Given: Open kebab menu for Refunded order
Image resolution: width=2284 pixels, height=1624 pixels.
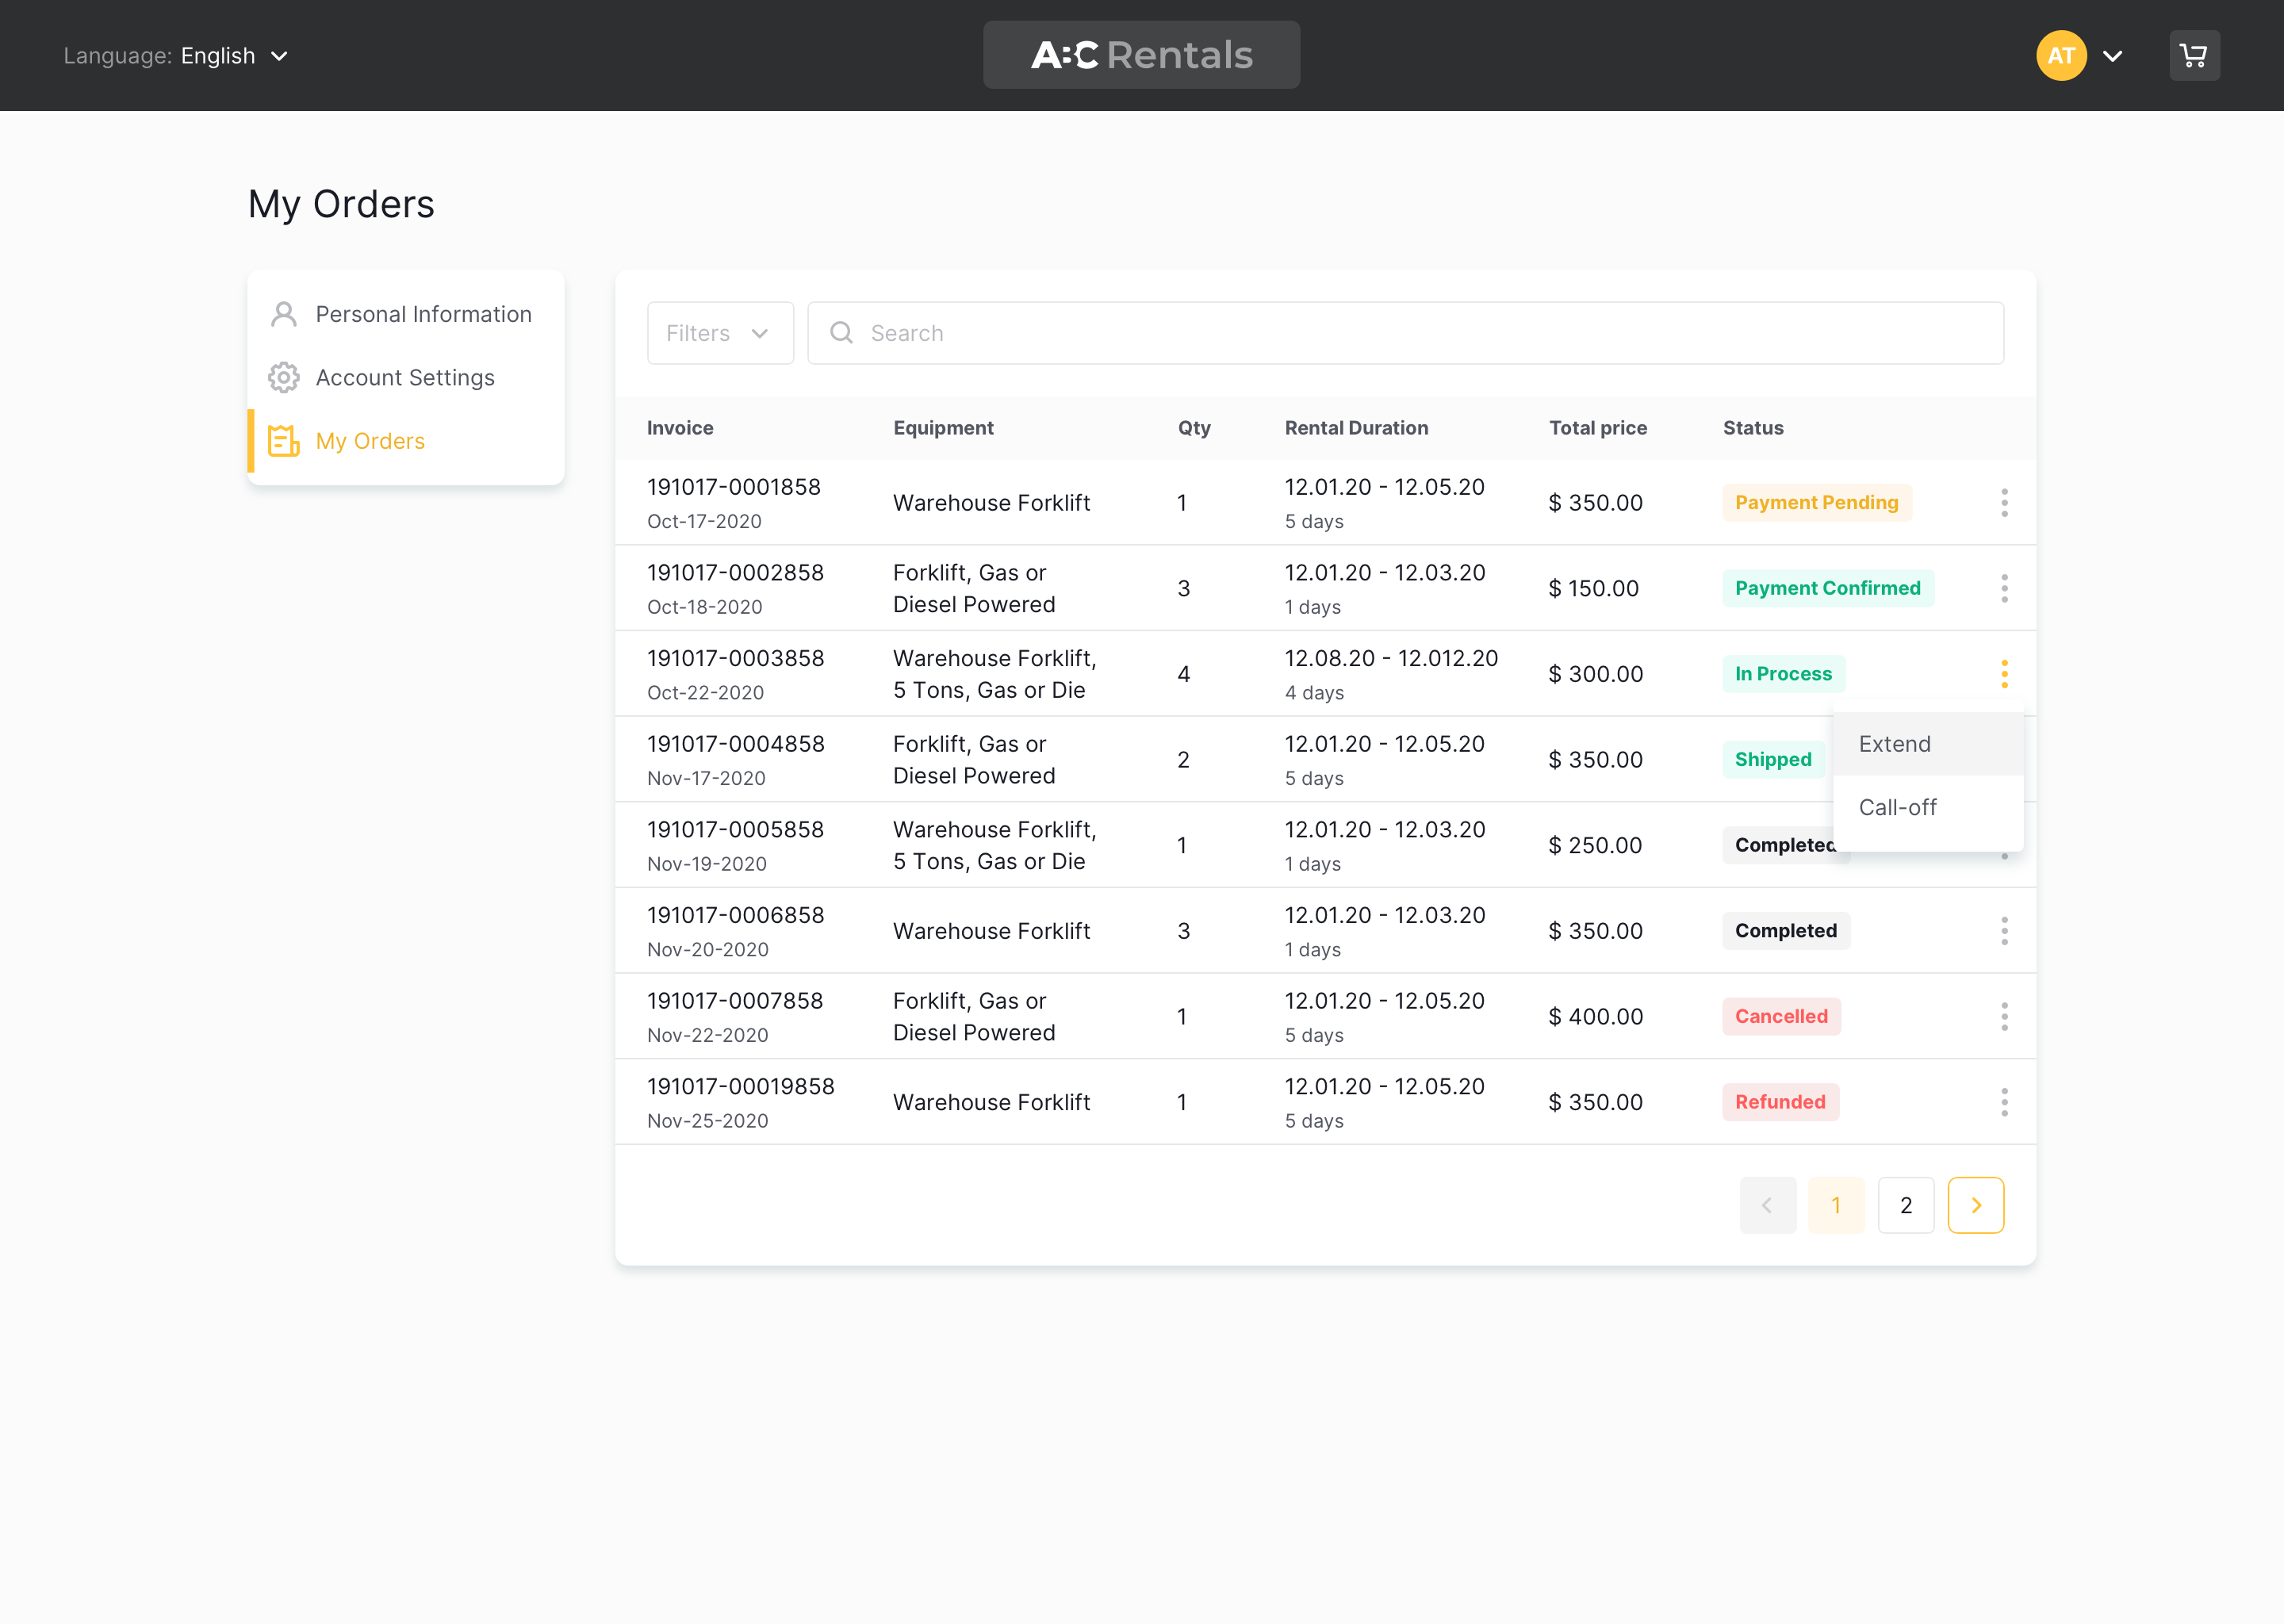Looking at the screenshot, I should coord(2004,1102).
